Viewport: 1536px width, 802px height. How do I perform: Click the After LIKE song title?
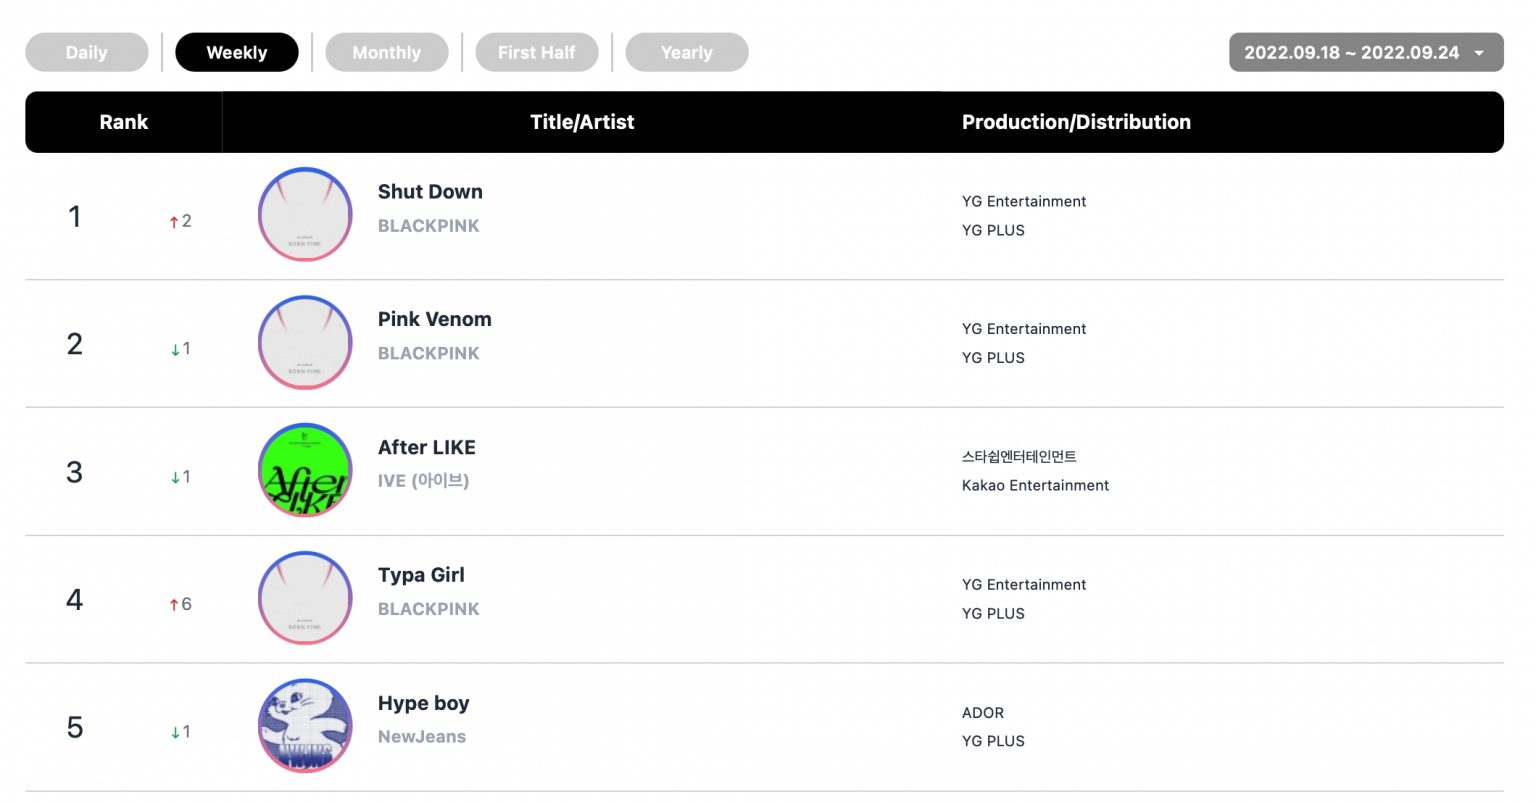click(427, 448)
